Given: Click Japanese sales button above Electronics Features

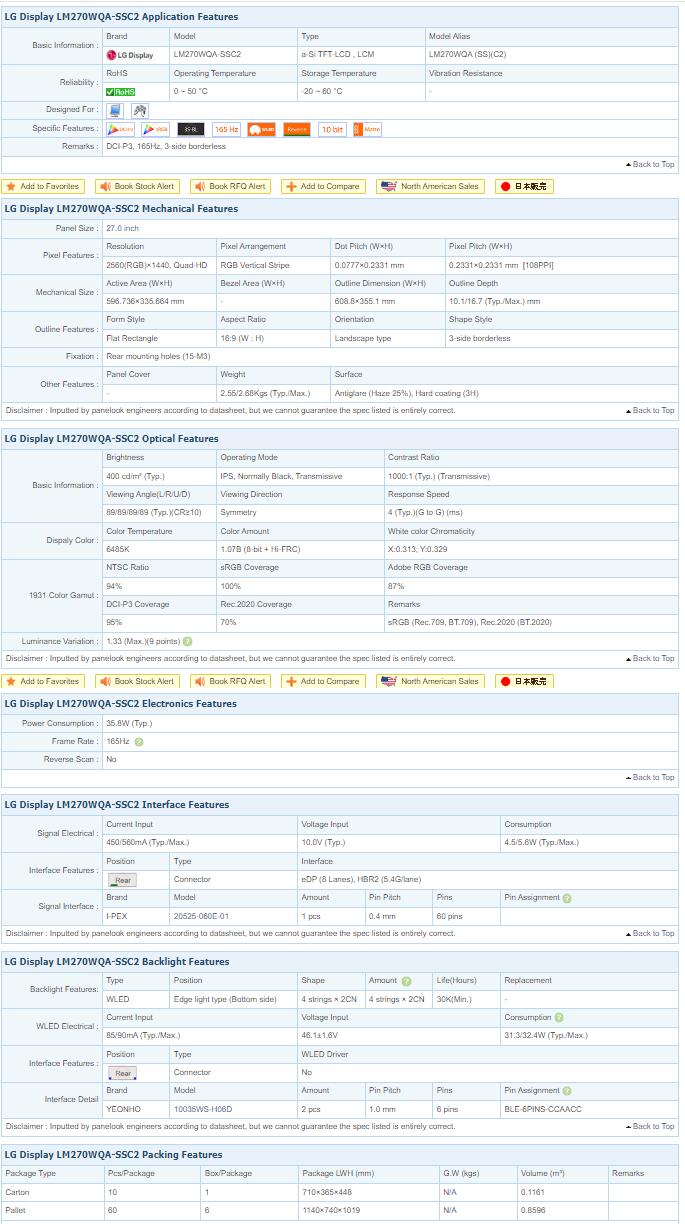Looking at the screenshot, I should 524,681.
